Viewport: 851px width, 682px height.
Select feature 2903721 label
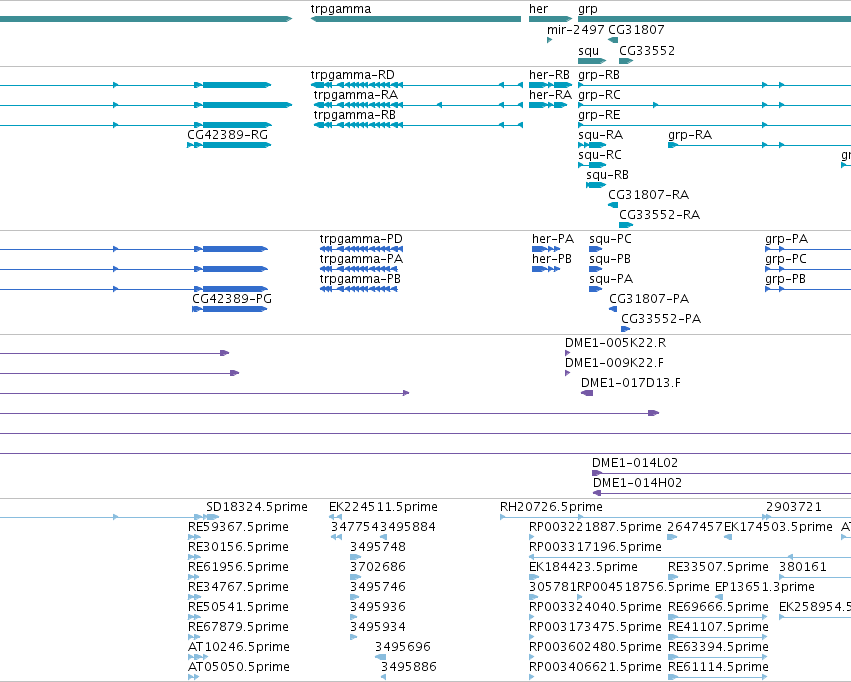click(x=793, y=507)
